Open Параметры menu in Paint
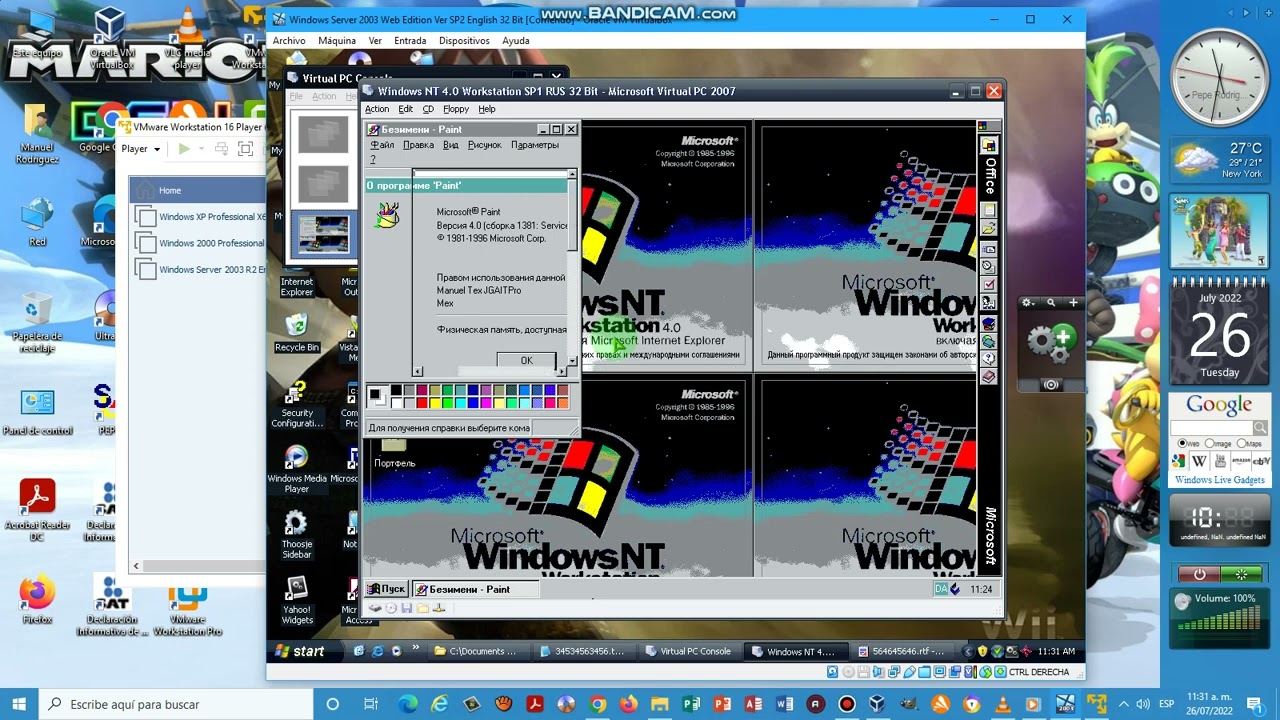Viewport: 1280px width, 720px height. [x=535, y=145]
